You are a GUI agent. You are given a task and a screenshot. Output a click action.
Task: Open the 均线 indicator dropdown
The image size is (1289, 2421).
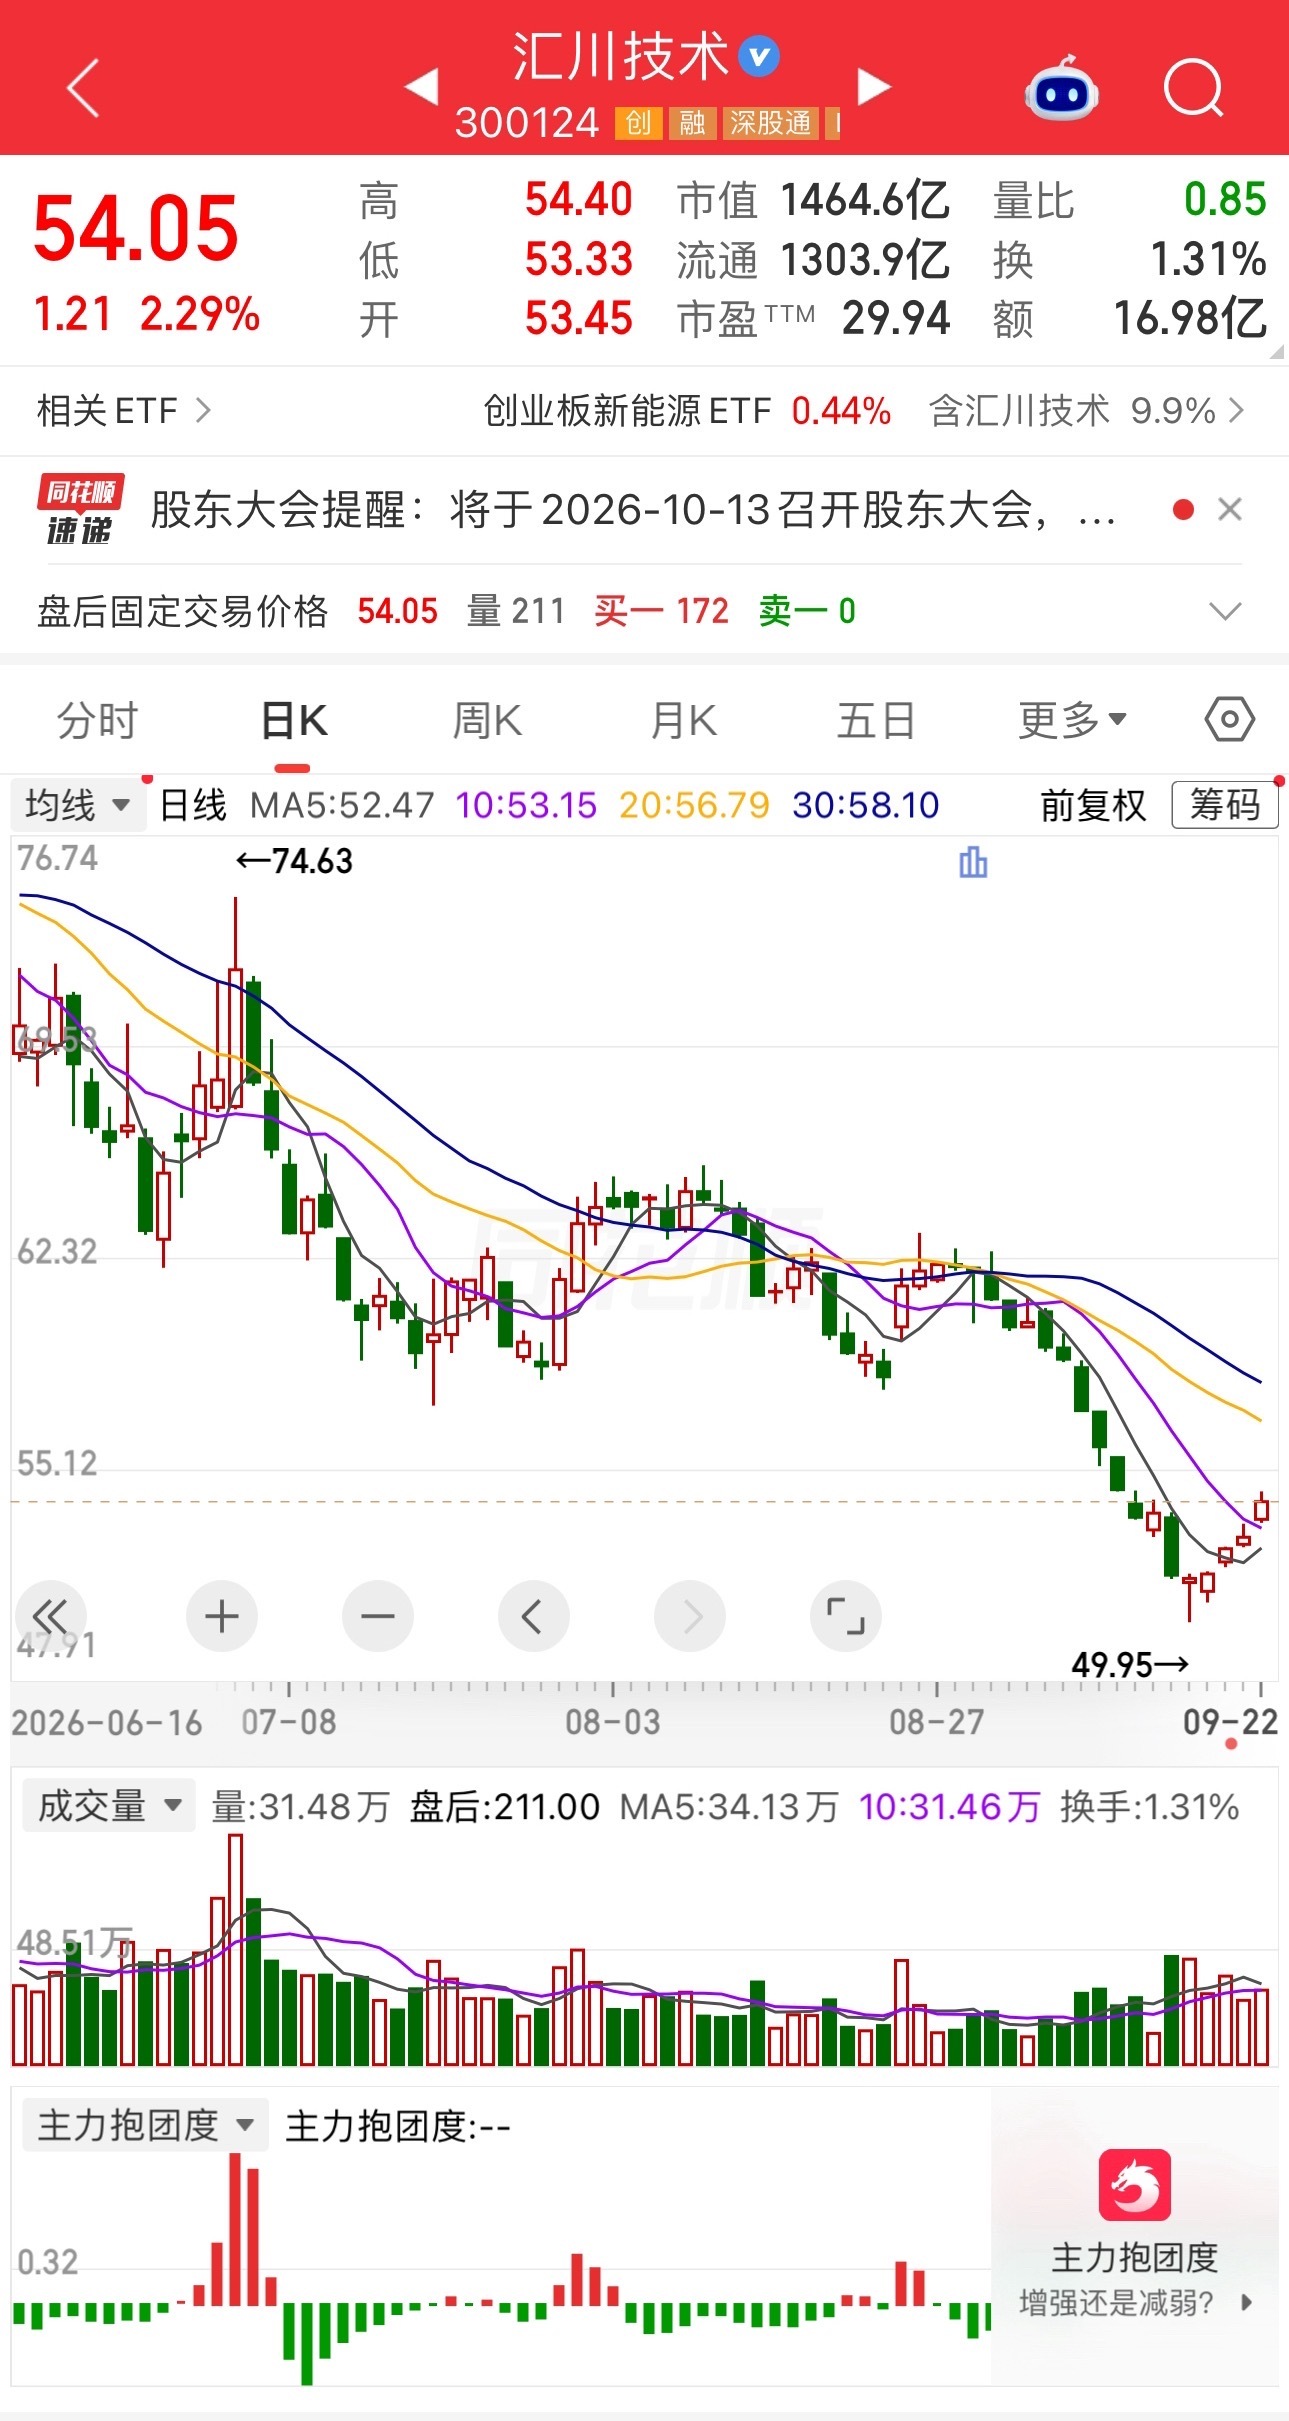(x=78, y=805)
